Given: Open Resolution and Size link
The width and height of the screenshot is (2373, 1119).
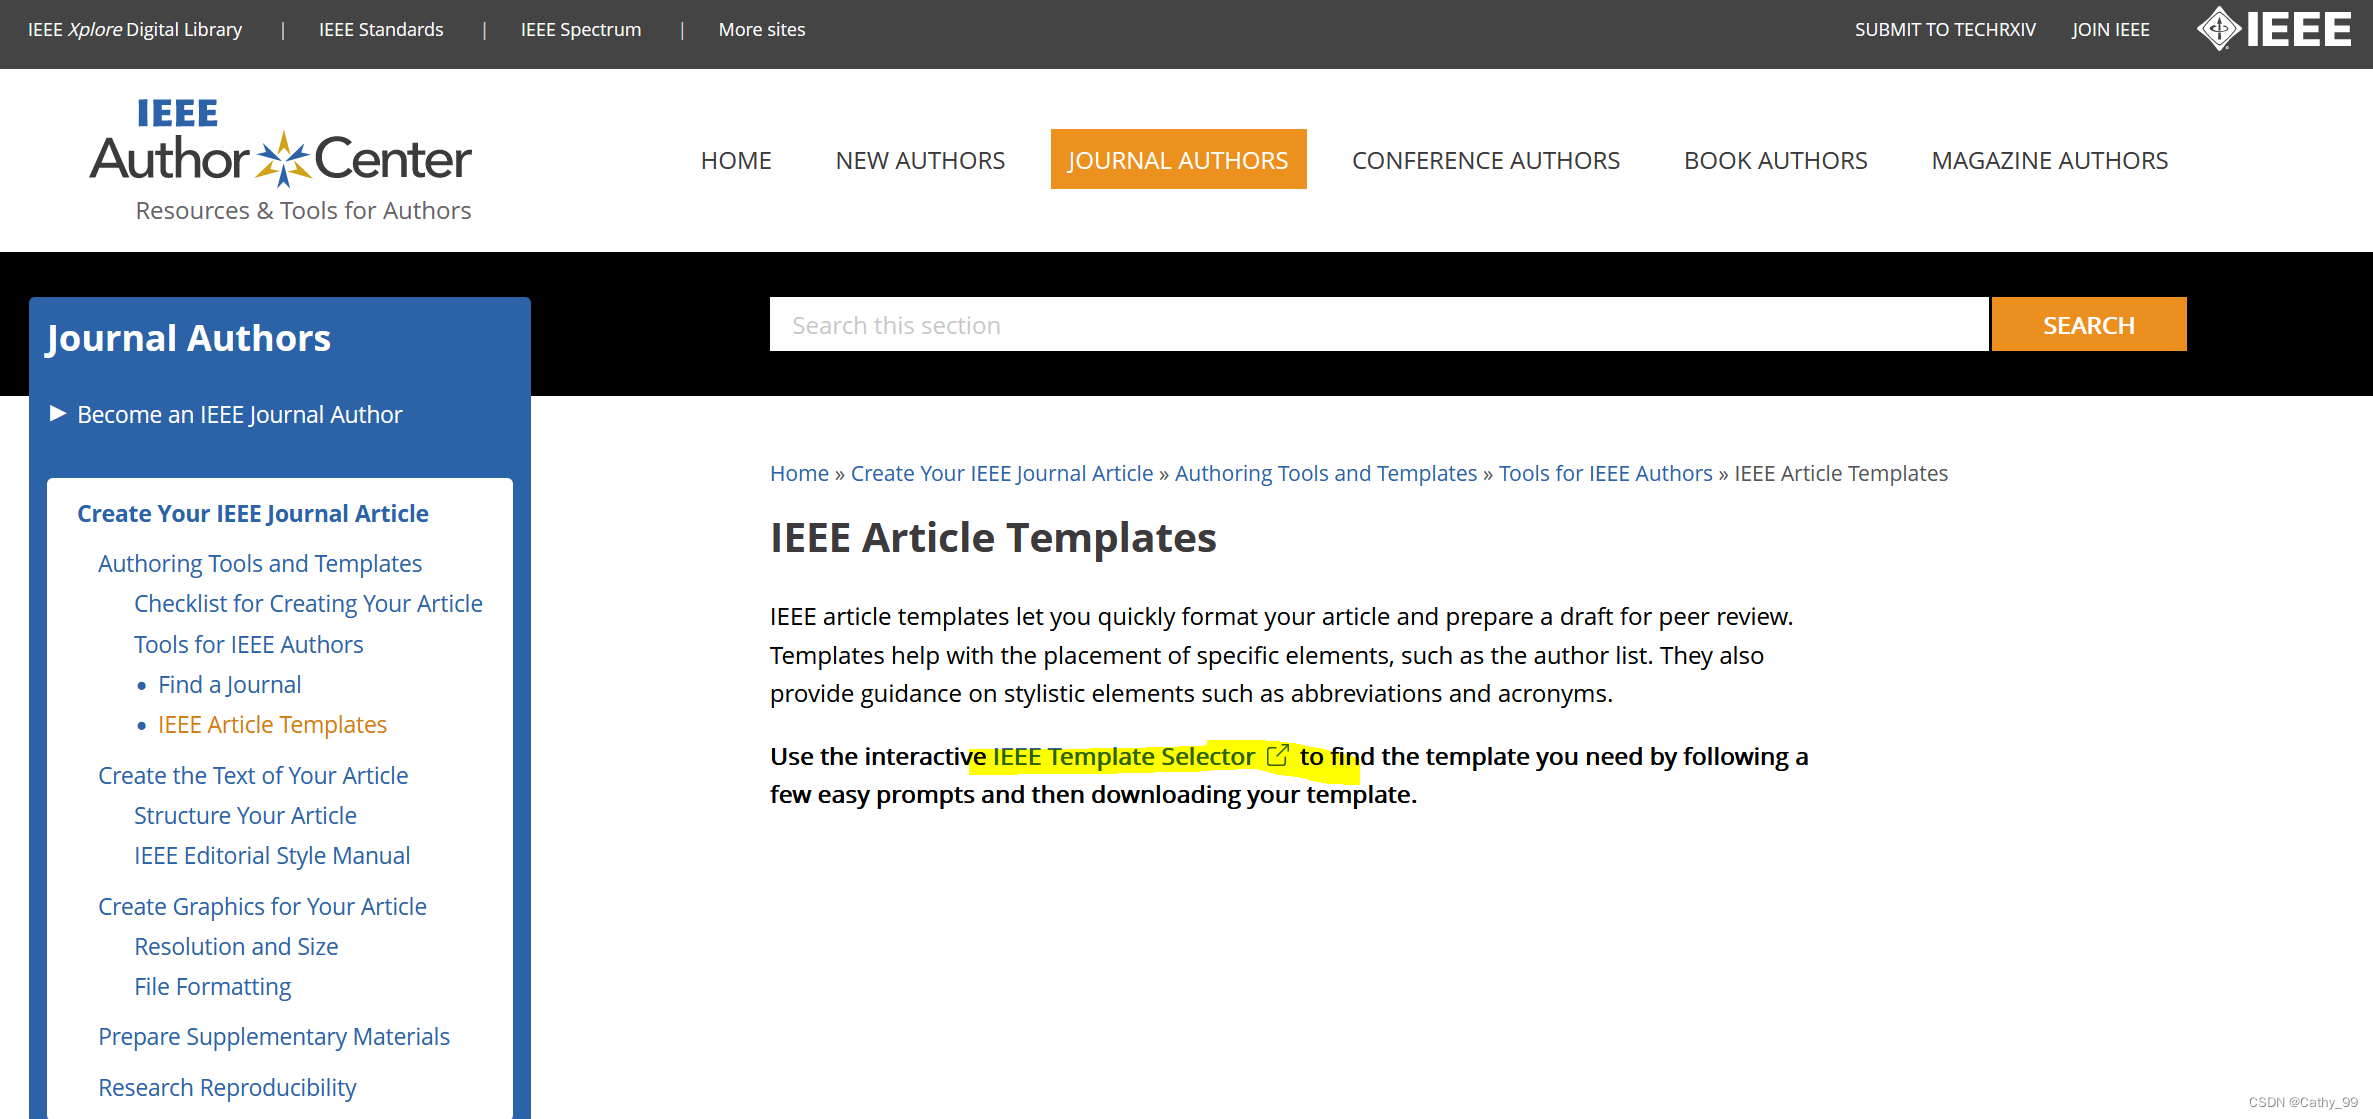Looking at the screenshot, I should tap(236, 946).
